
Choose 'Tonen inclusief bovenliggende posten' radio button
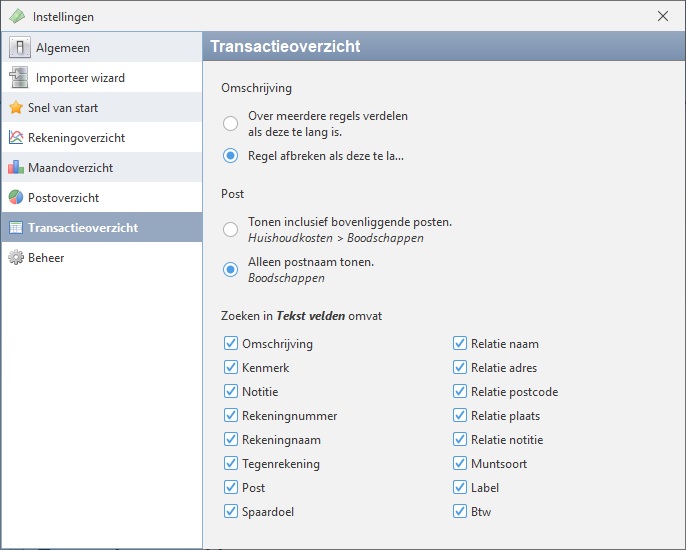231,230
